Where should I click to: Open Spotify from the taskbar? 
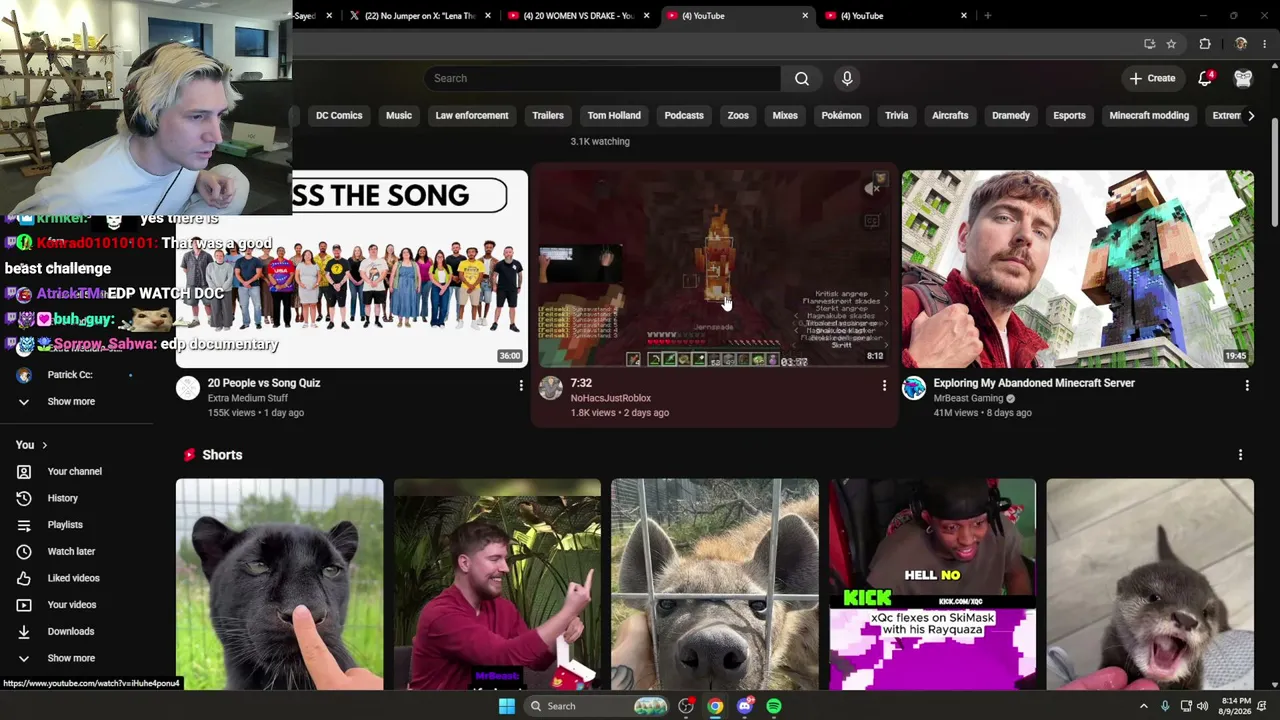coord(774,706)
